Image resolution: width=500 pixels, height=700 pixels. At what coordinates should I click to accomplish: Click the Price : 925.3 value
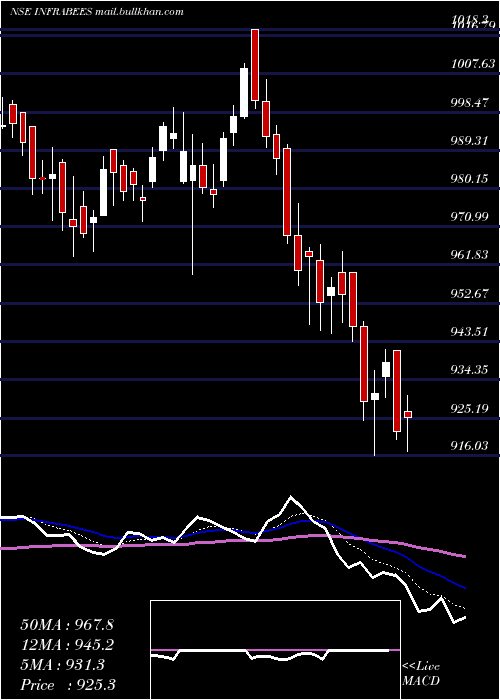70,685
